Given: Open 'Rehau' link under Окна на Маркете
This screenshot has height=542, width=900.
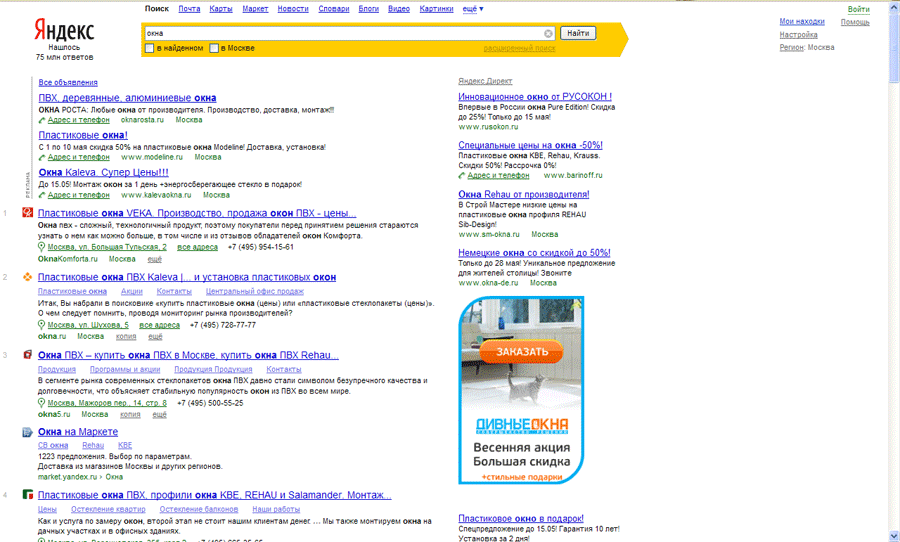Looking at the screenshot, I should pyautogui.click(x=93, y=445).
